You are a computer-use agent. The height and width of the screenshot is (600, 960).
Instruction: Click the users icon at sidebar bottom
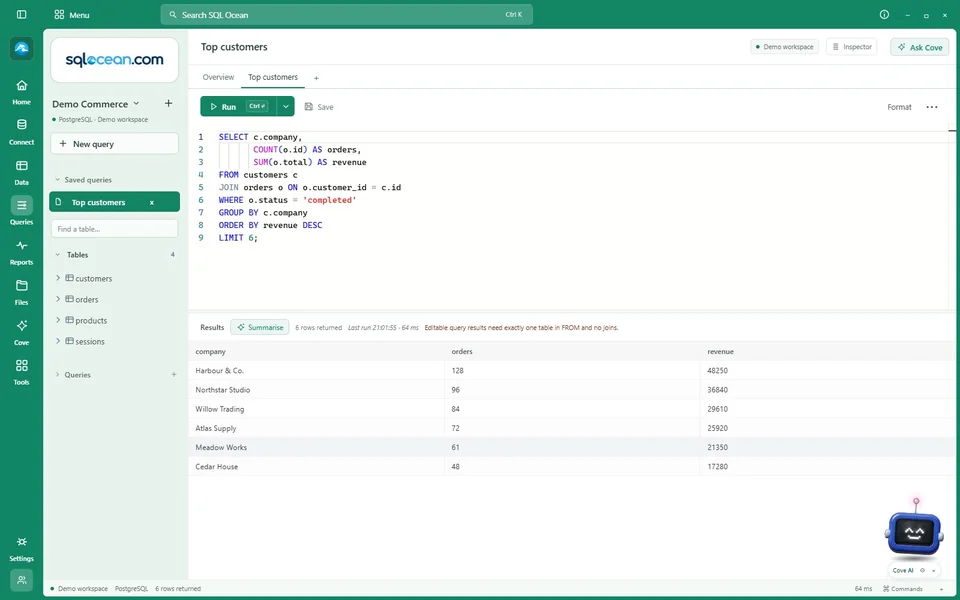(x=21, y=580)
